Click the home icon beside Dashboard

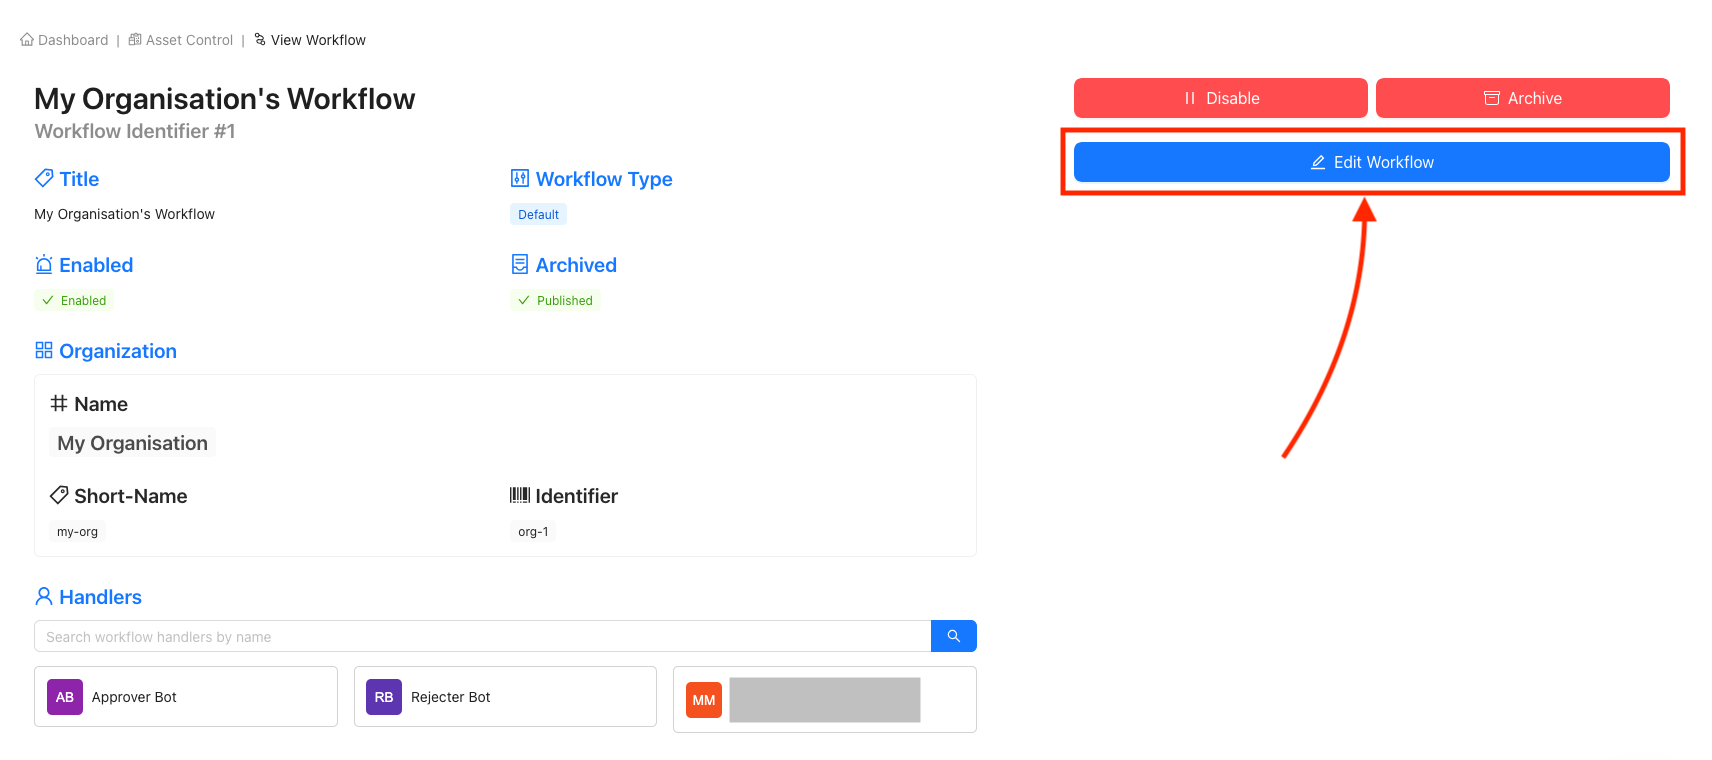[27, 40]
